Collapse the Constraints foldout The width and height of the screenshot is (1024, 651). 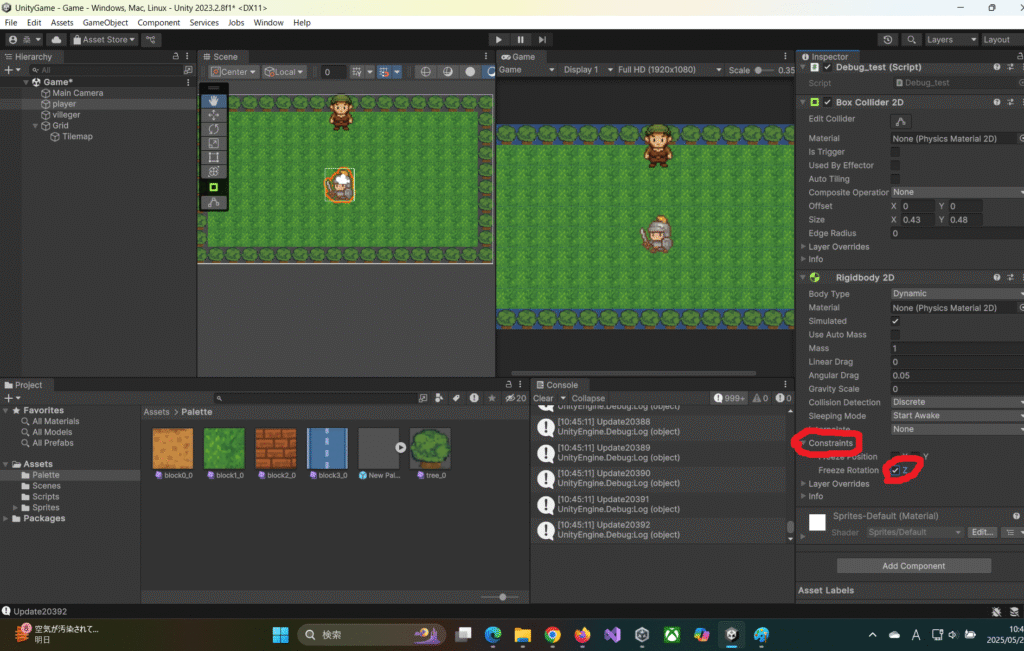tap(803, 443)
